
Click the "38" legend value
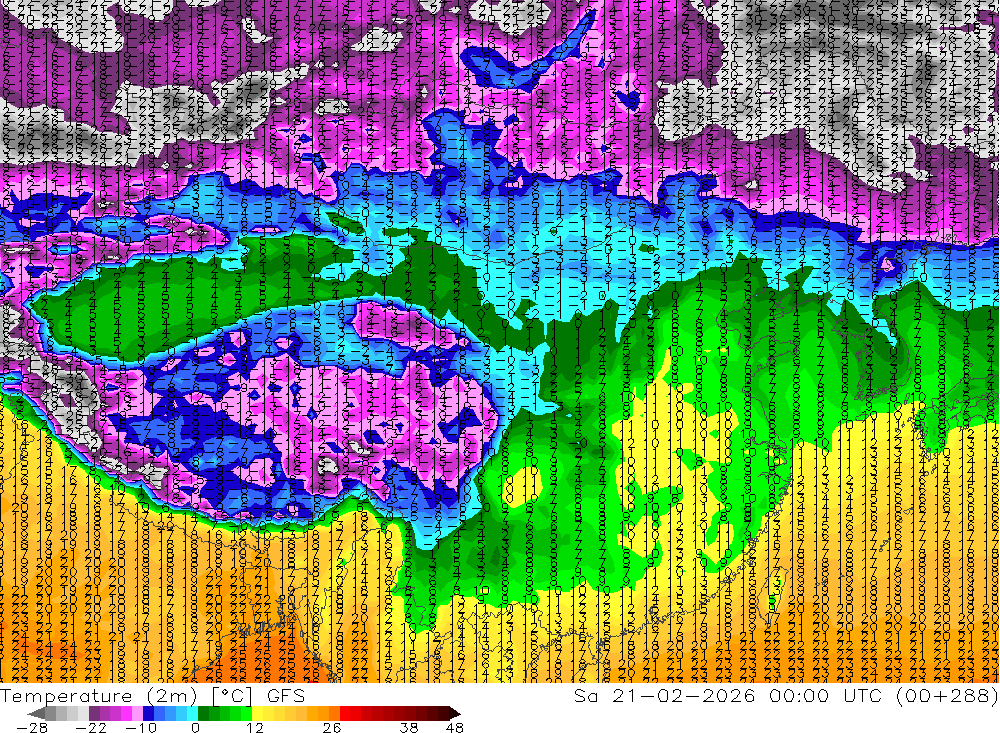click(x=409, y=727)
